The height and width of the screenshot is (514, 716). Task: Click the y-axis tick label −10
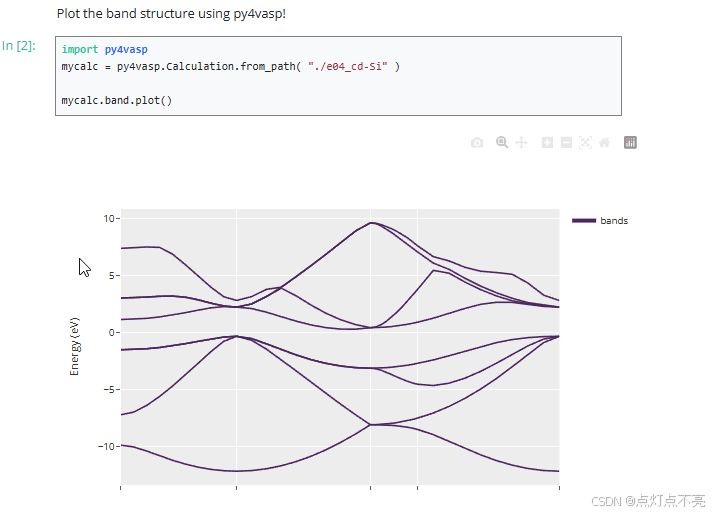[x=108, y=446]
